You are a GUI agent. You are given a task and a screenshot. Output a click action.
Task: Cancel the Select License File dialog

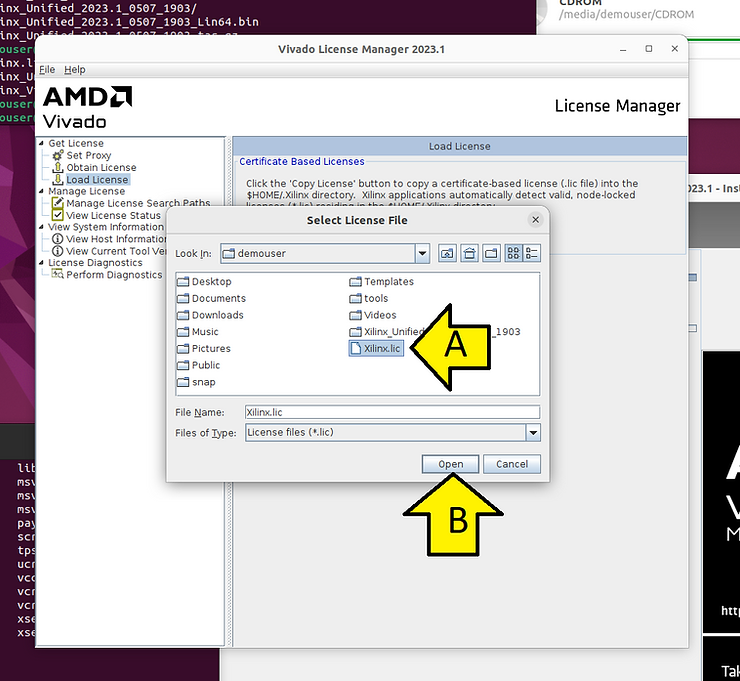point(512,464)
